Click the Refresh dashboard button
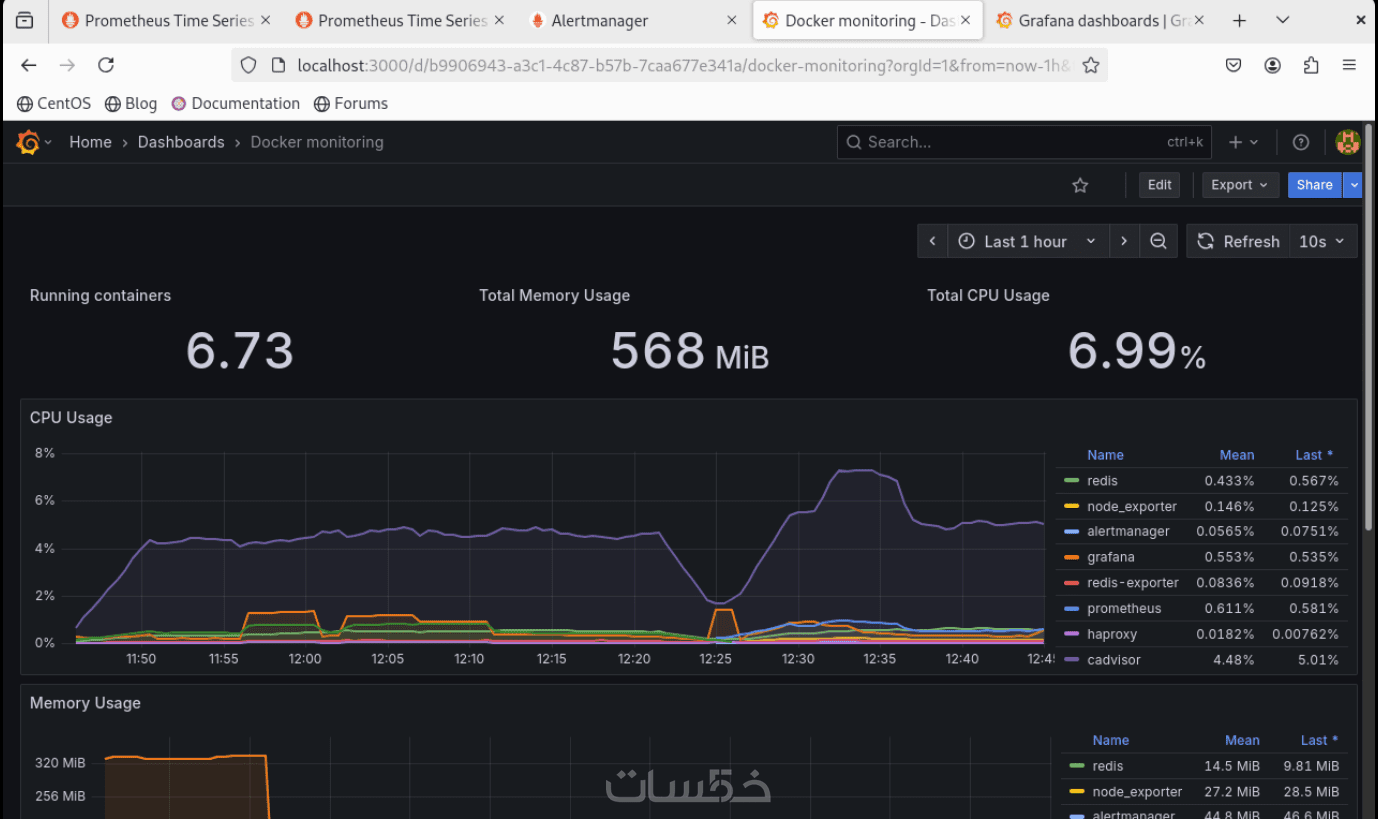 [x=1238, y=241]
